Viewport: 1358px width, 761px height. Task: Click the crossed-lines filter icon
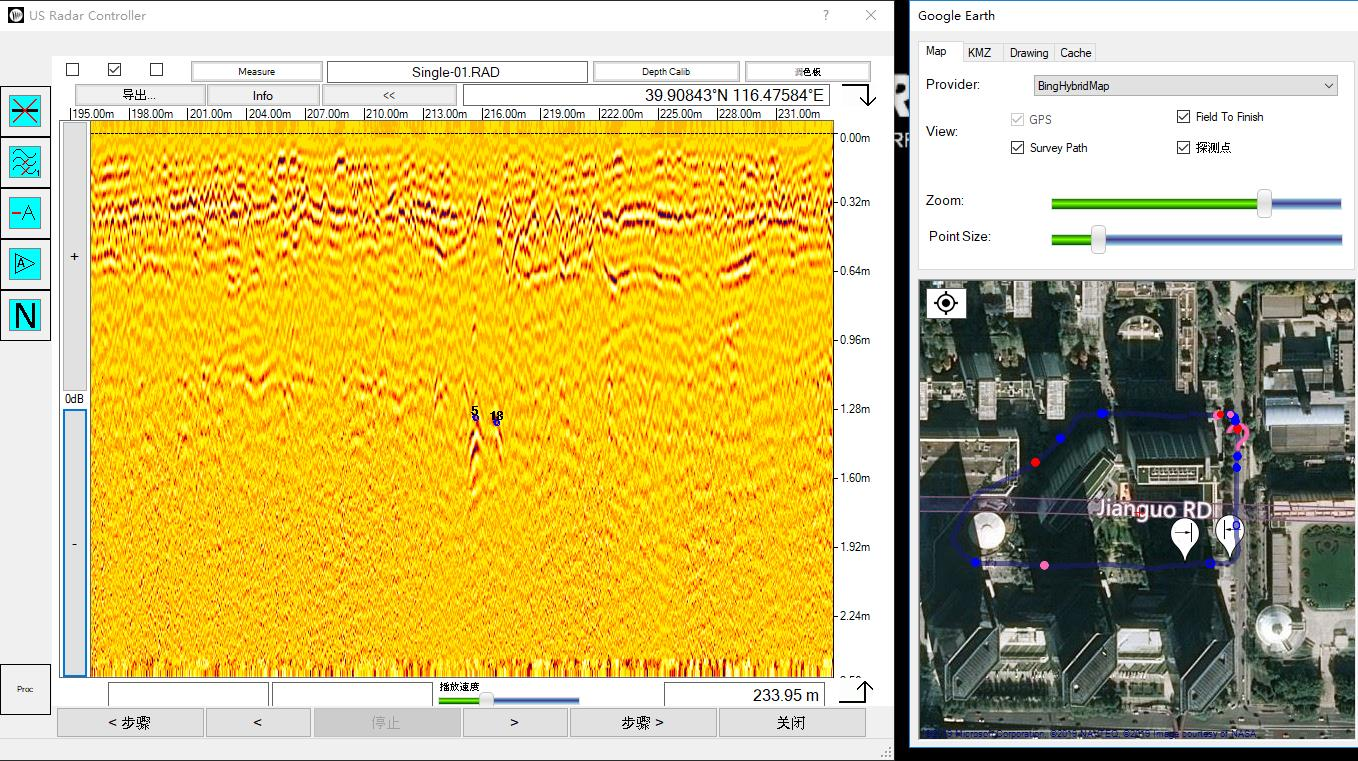point(25,110)
